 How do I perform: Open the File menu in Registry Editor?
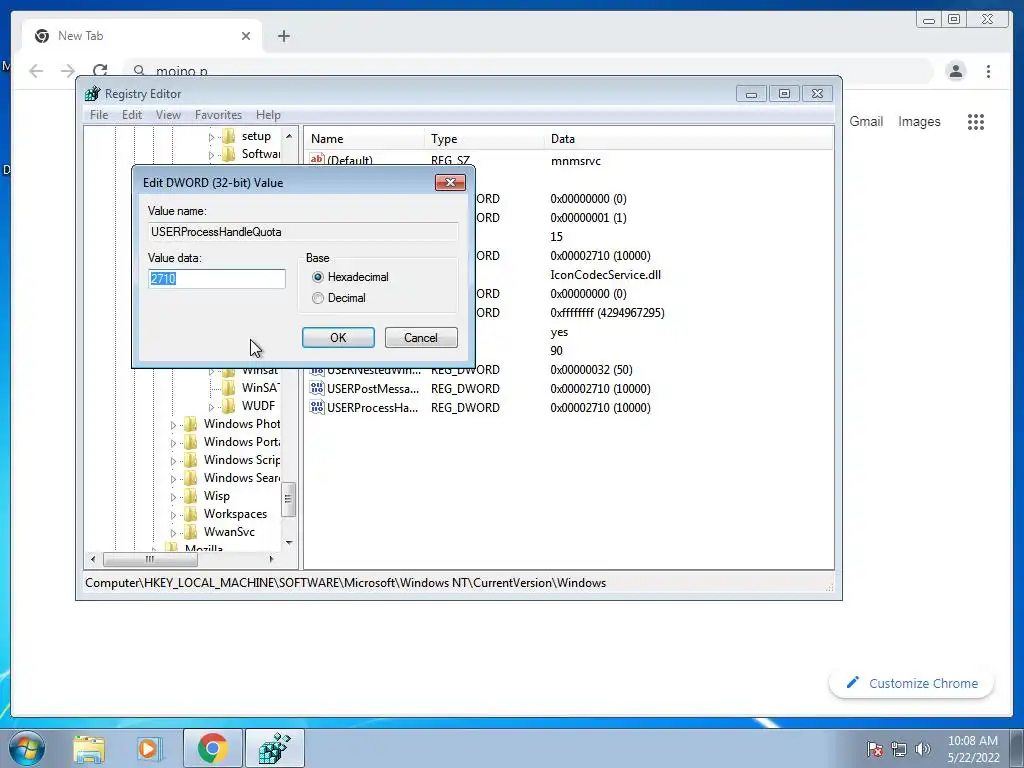pyautogui.click(x=99, y=115)
